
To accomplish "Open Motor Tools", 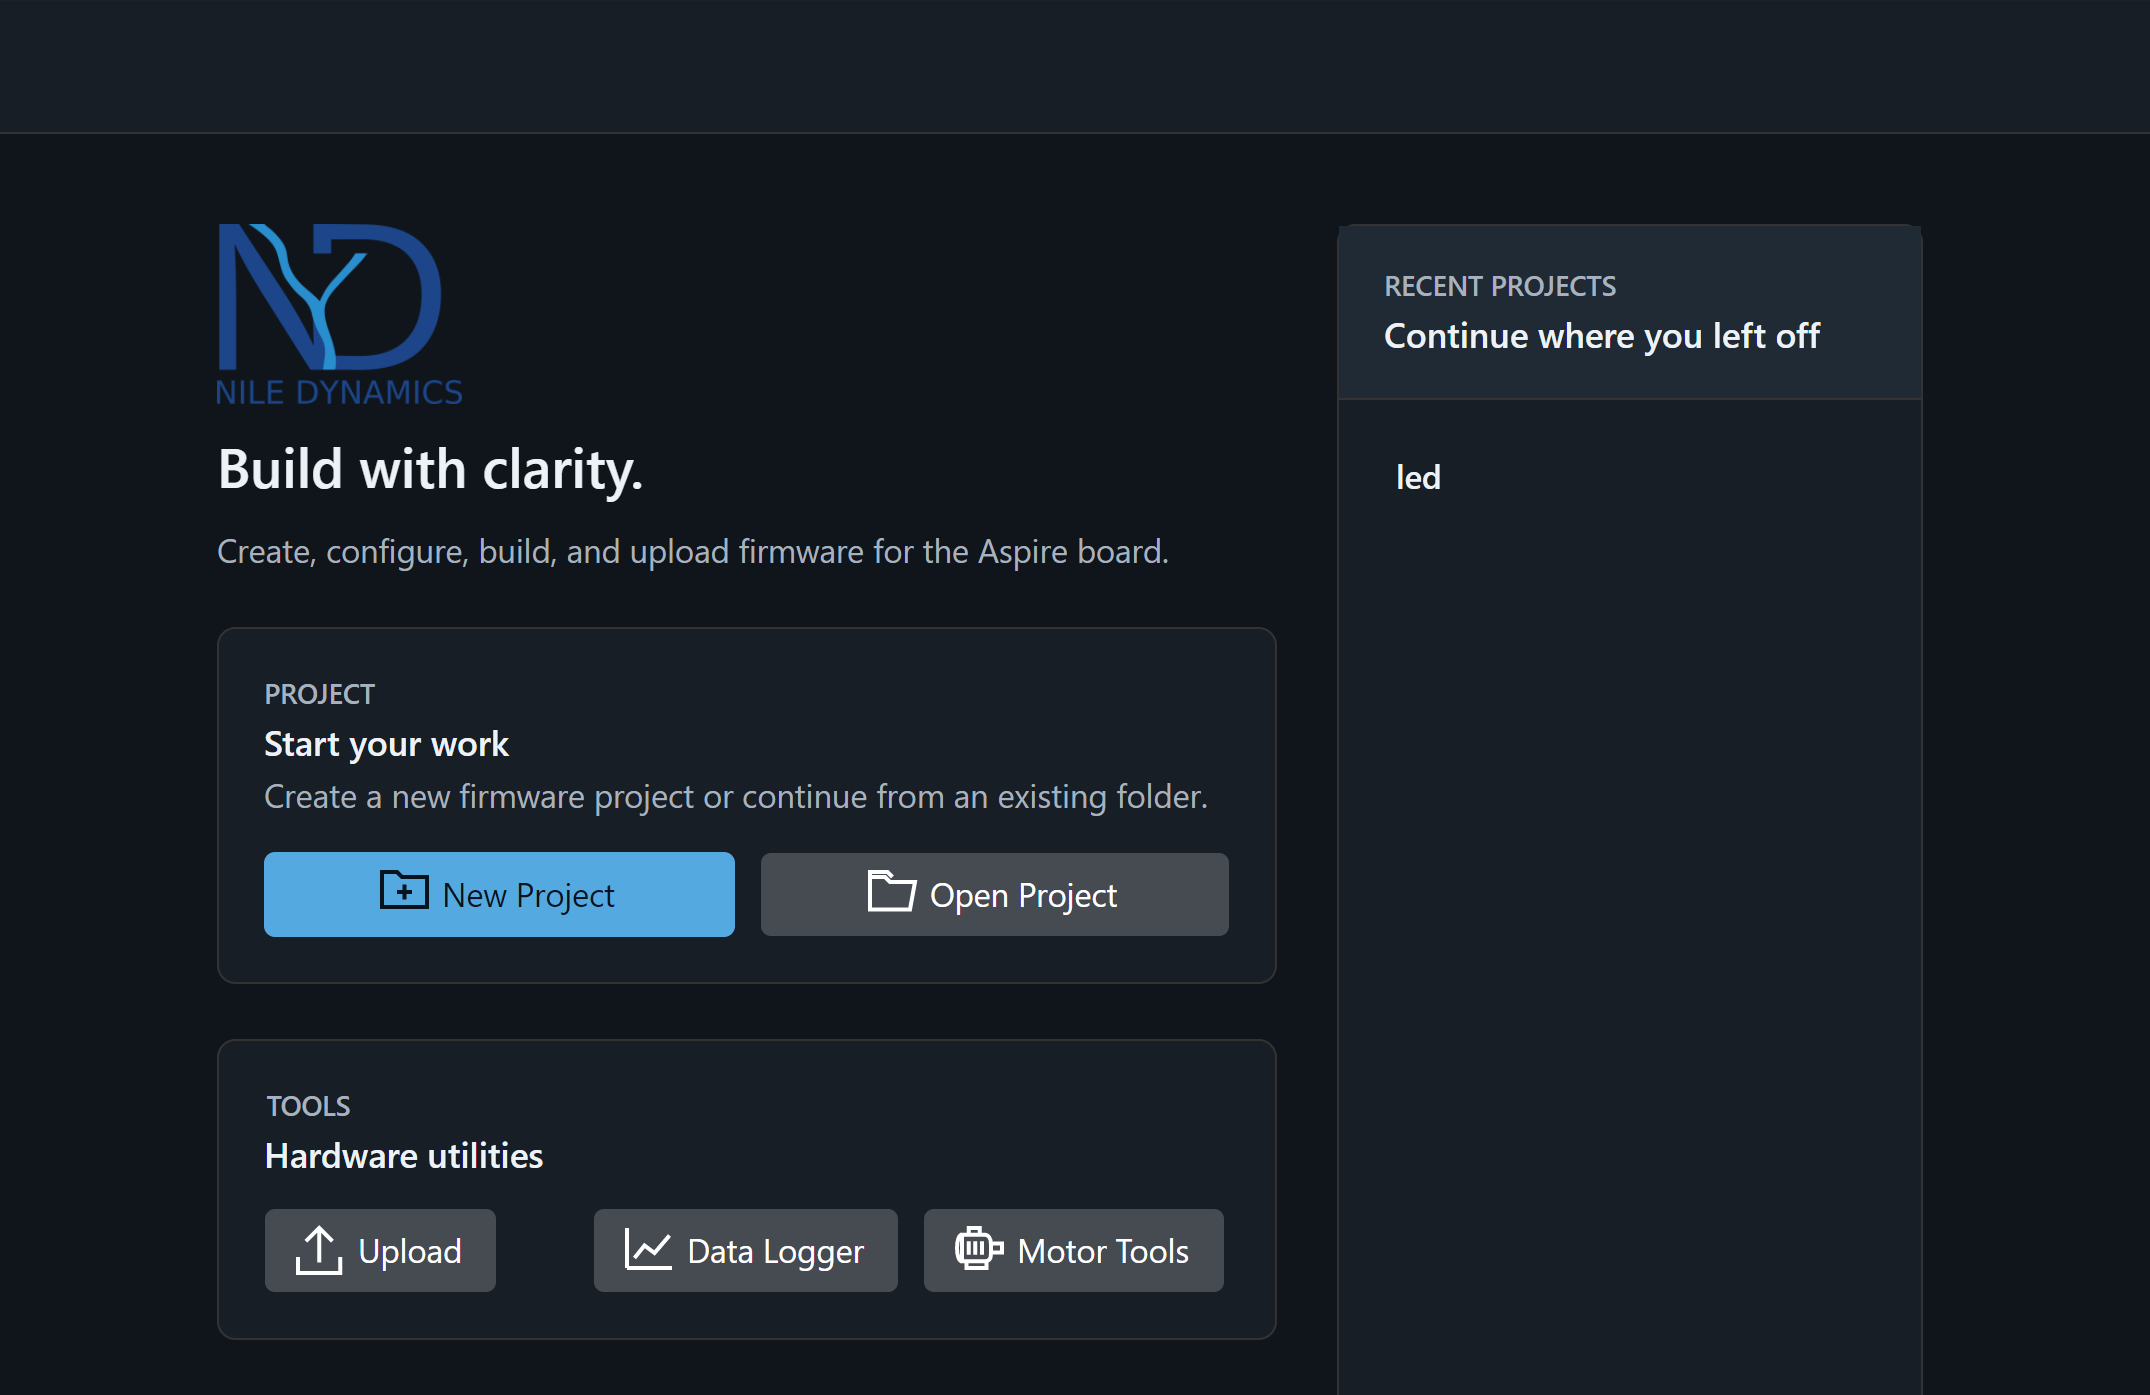I will pos(1073,1250).
